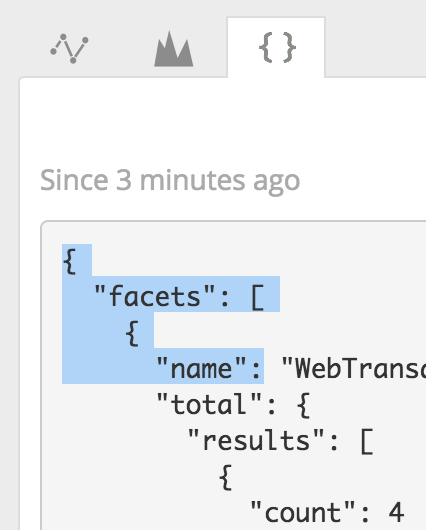Click the empty gray area right of "facets" line
This screenshot has height=530, width=426.
[352, 296]
